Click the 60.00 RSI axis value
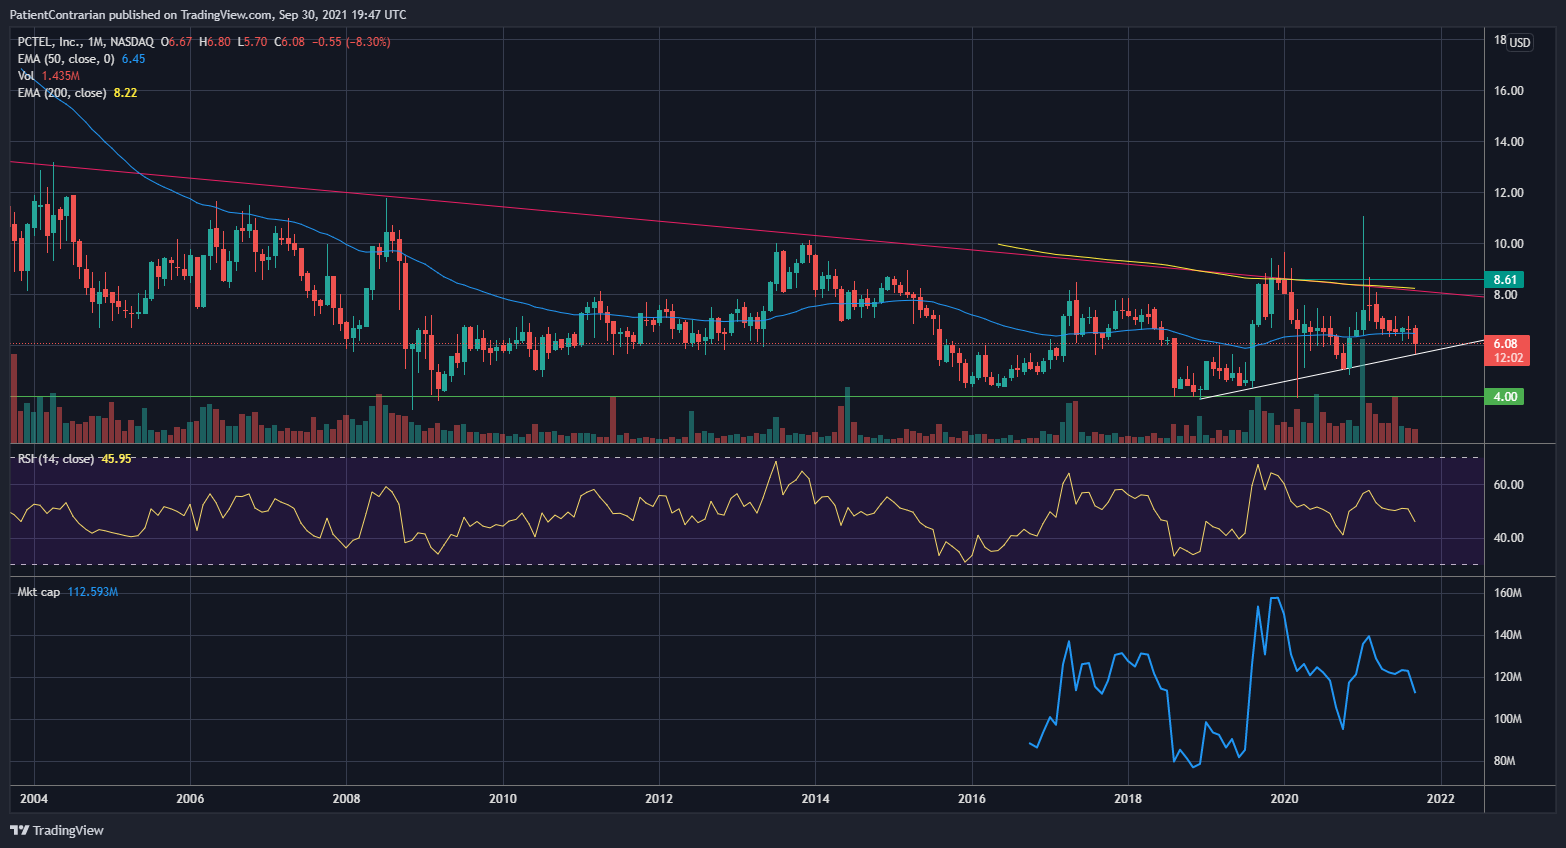1566x848 pixels. (1508, 485)
